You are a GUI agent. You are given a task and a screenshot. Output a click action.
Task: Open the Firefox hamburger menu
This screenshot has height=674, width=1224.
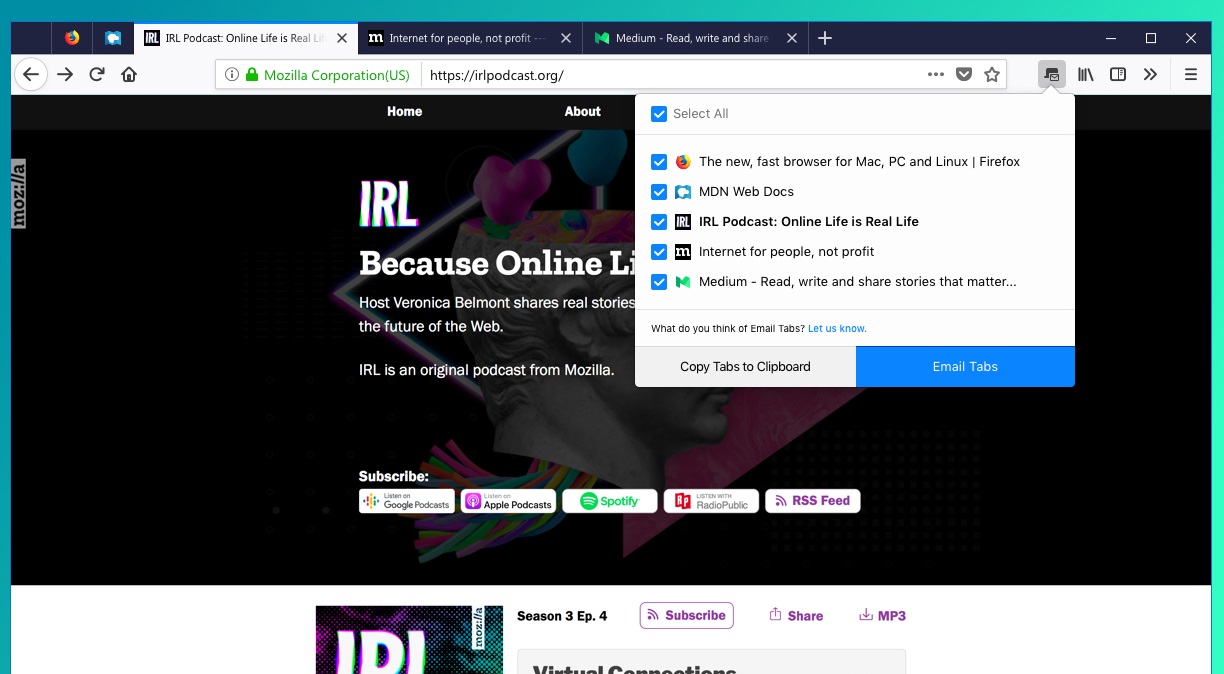coord(1191,74)
